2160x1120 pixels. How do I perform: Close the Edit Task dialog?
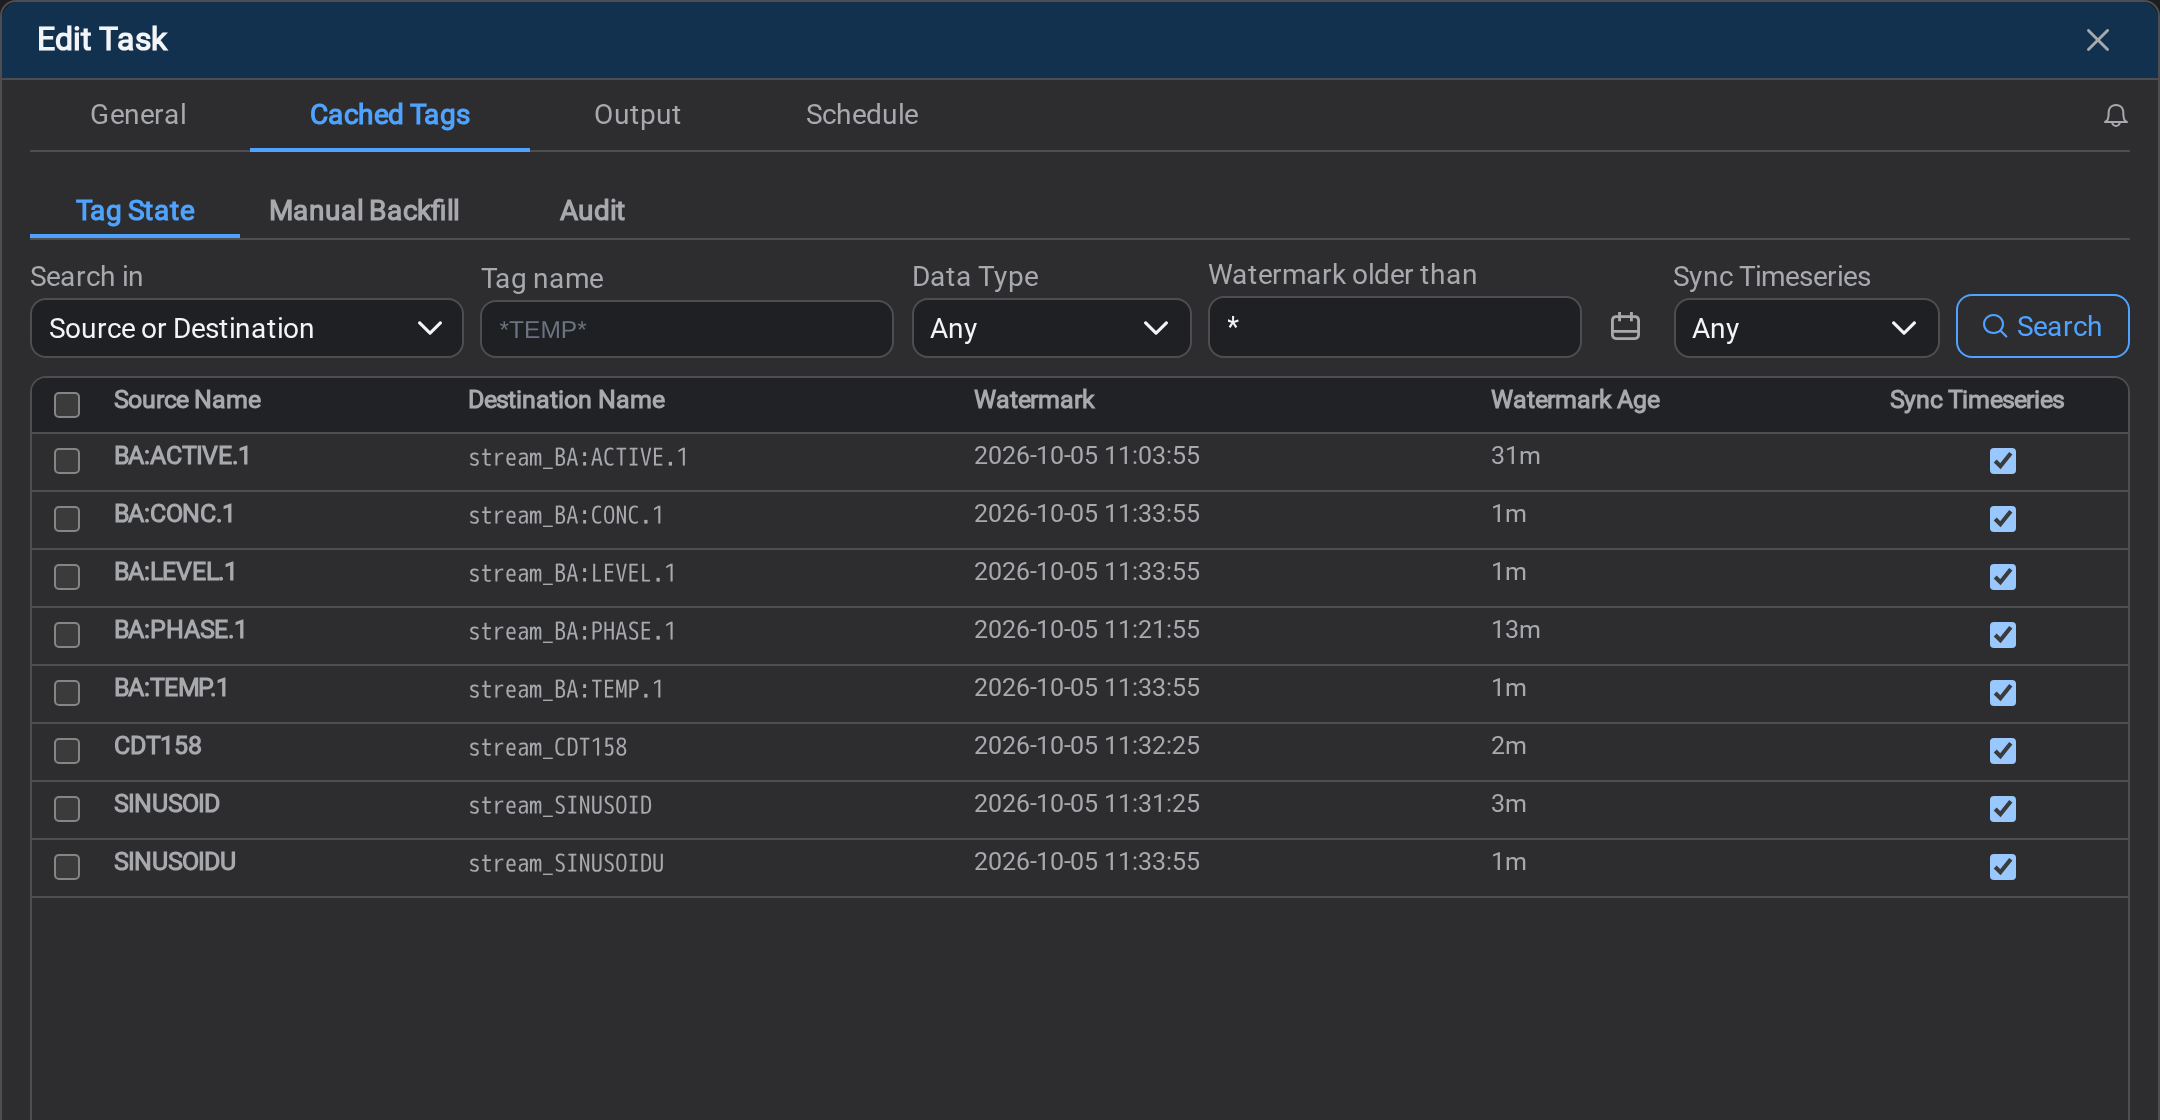[x=2097, y=40]
